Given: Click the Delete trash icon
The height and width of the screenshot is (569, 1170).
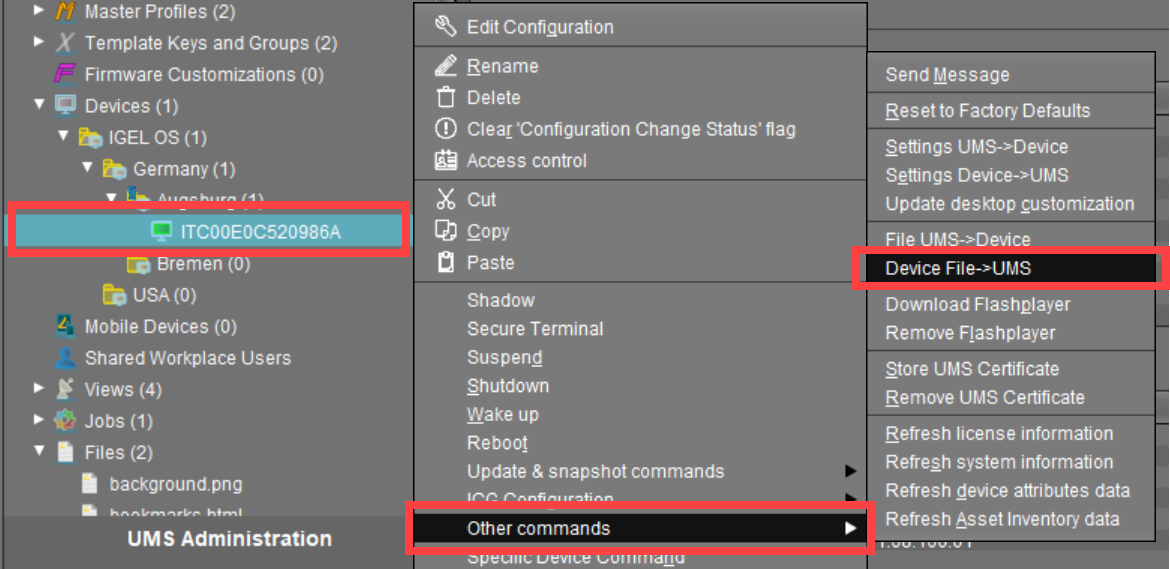Looking at the screenshot, I should (446, 98).
